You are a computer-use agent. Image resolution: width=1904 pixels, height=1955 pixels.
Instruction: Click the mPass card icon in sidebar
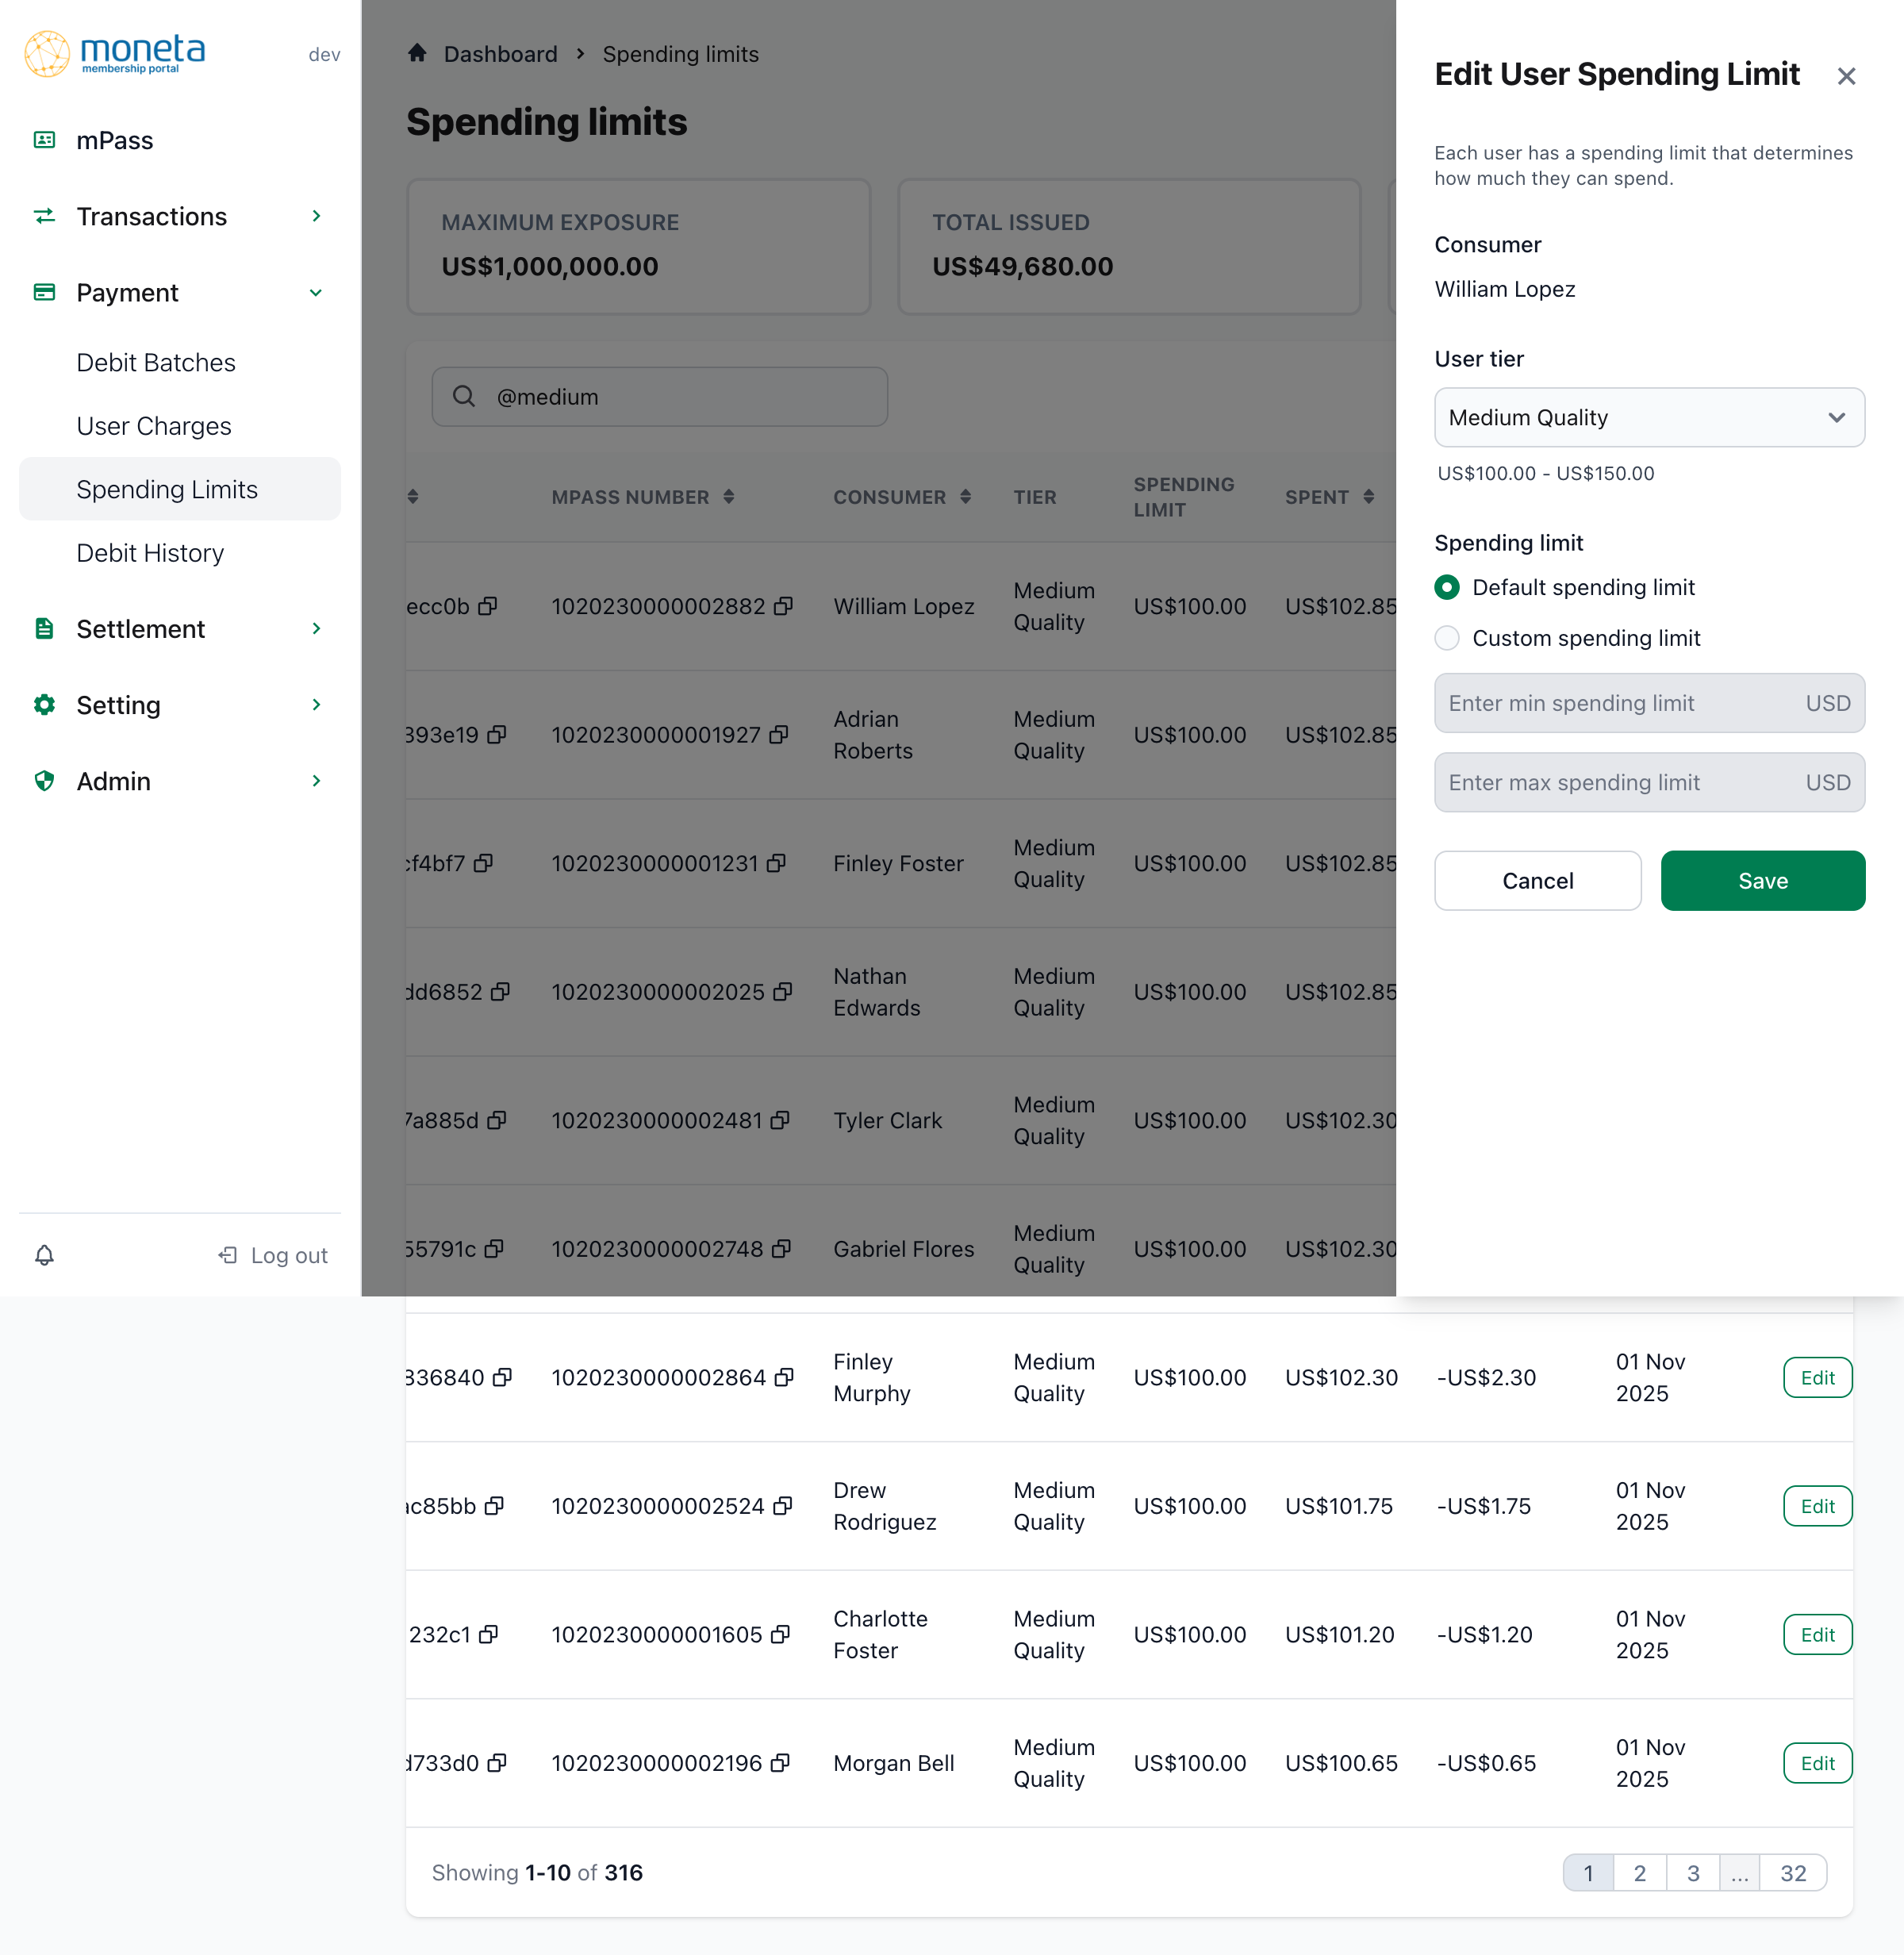pos(44,140)
